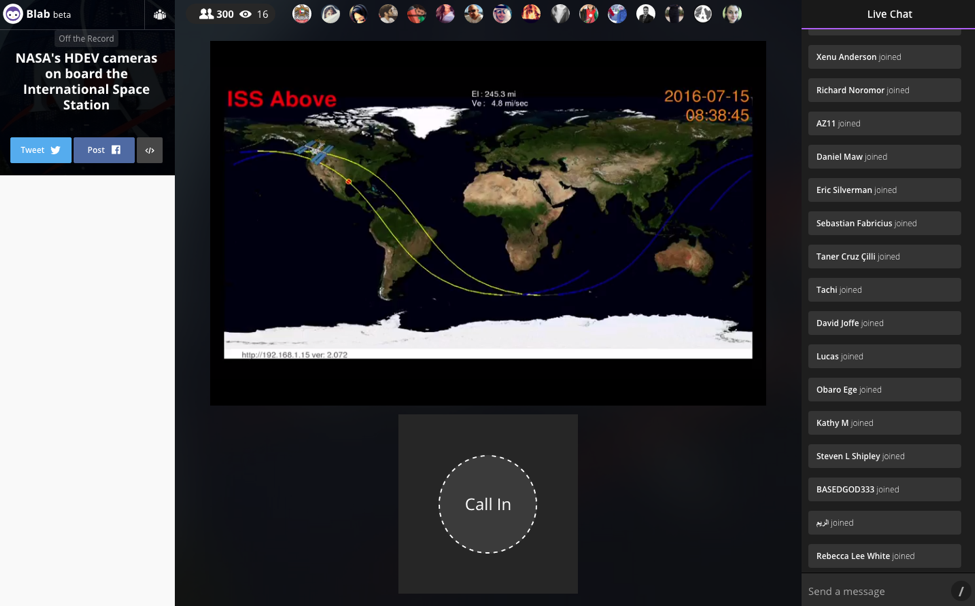The height and width of the screenshot is (606, 975).
Task: Share the stream with the Tweet button
Action: 40,150
